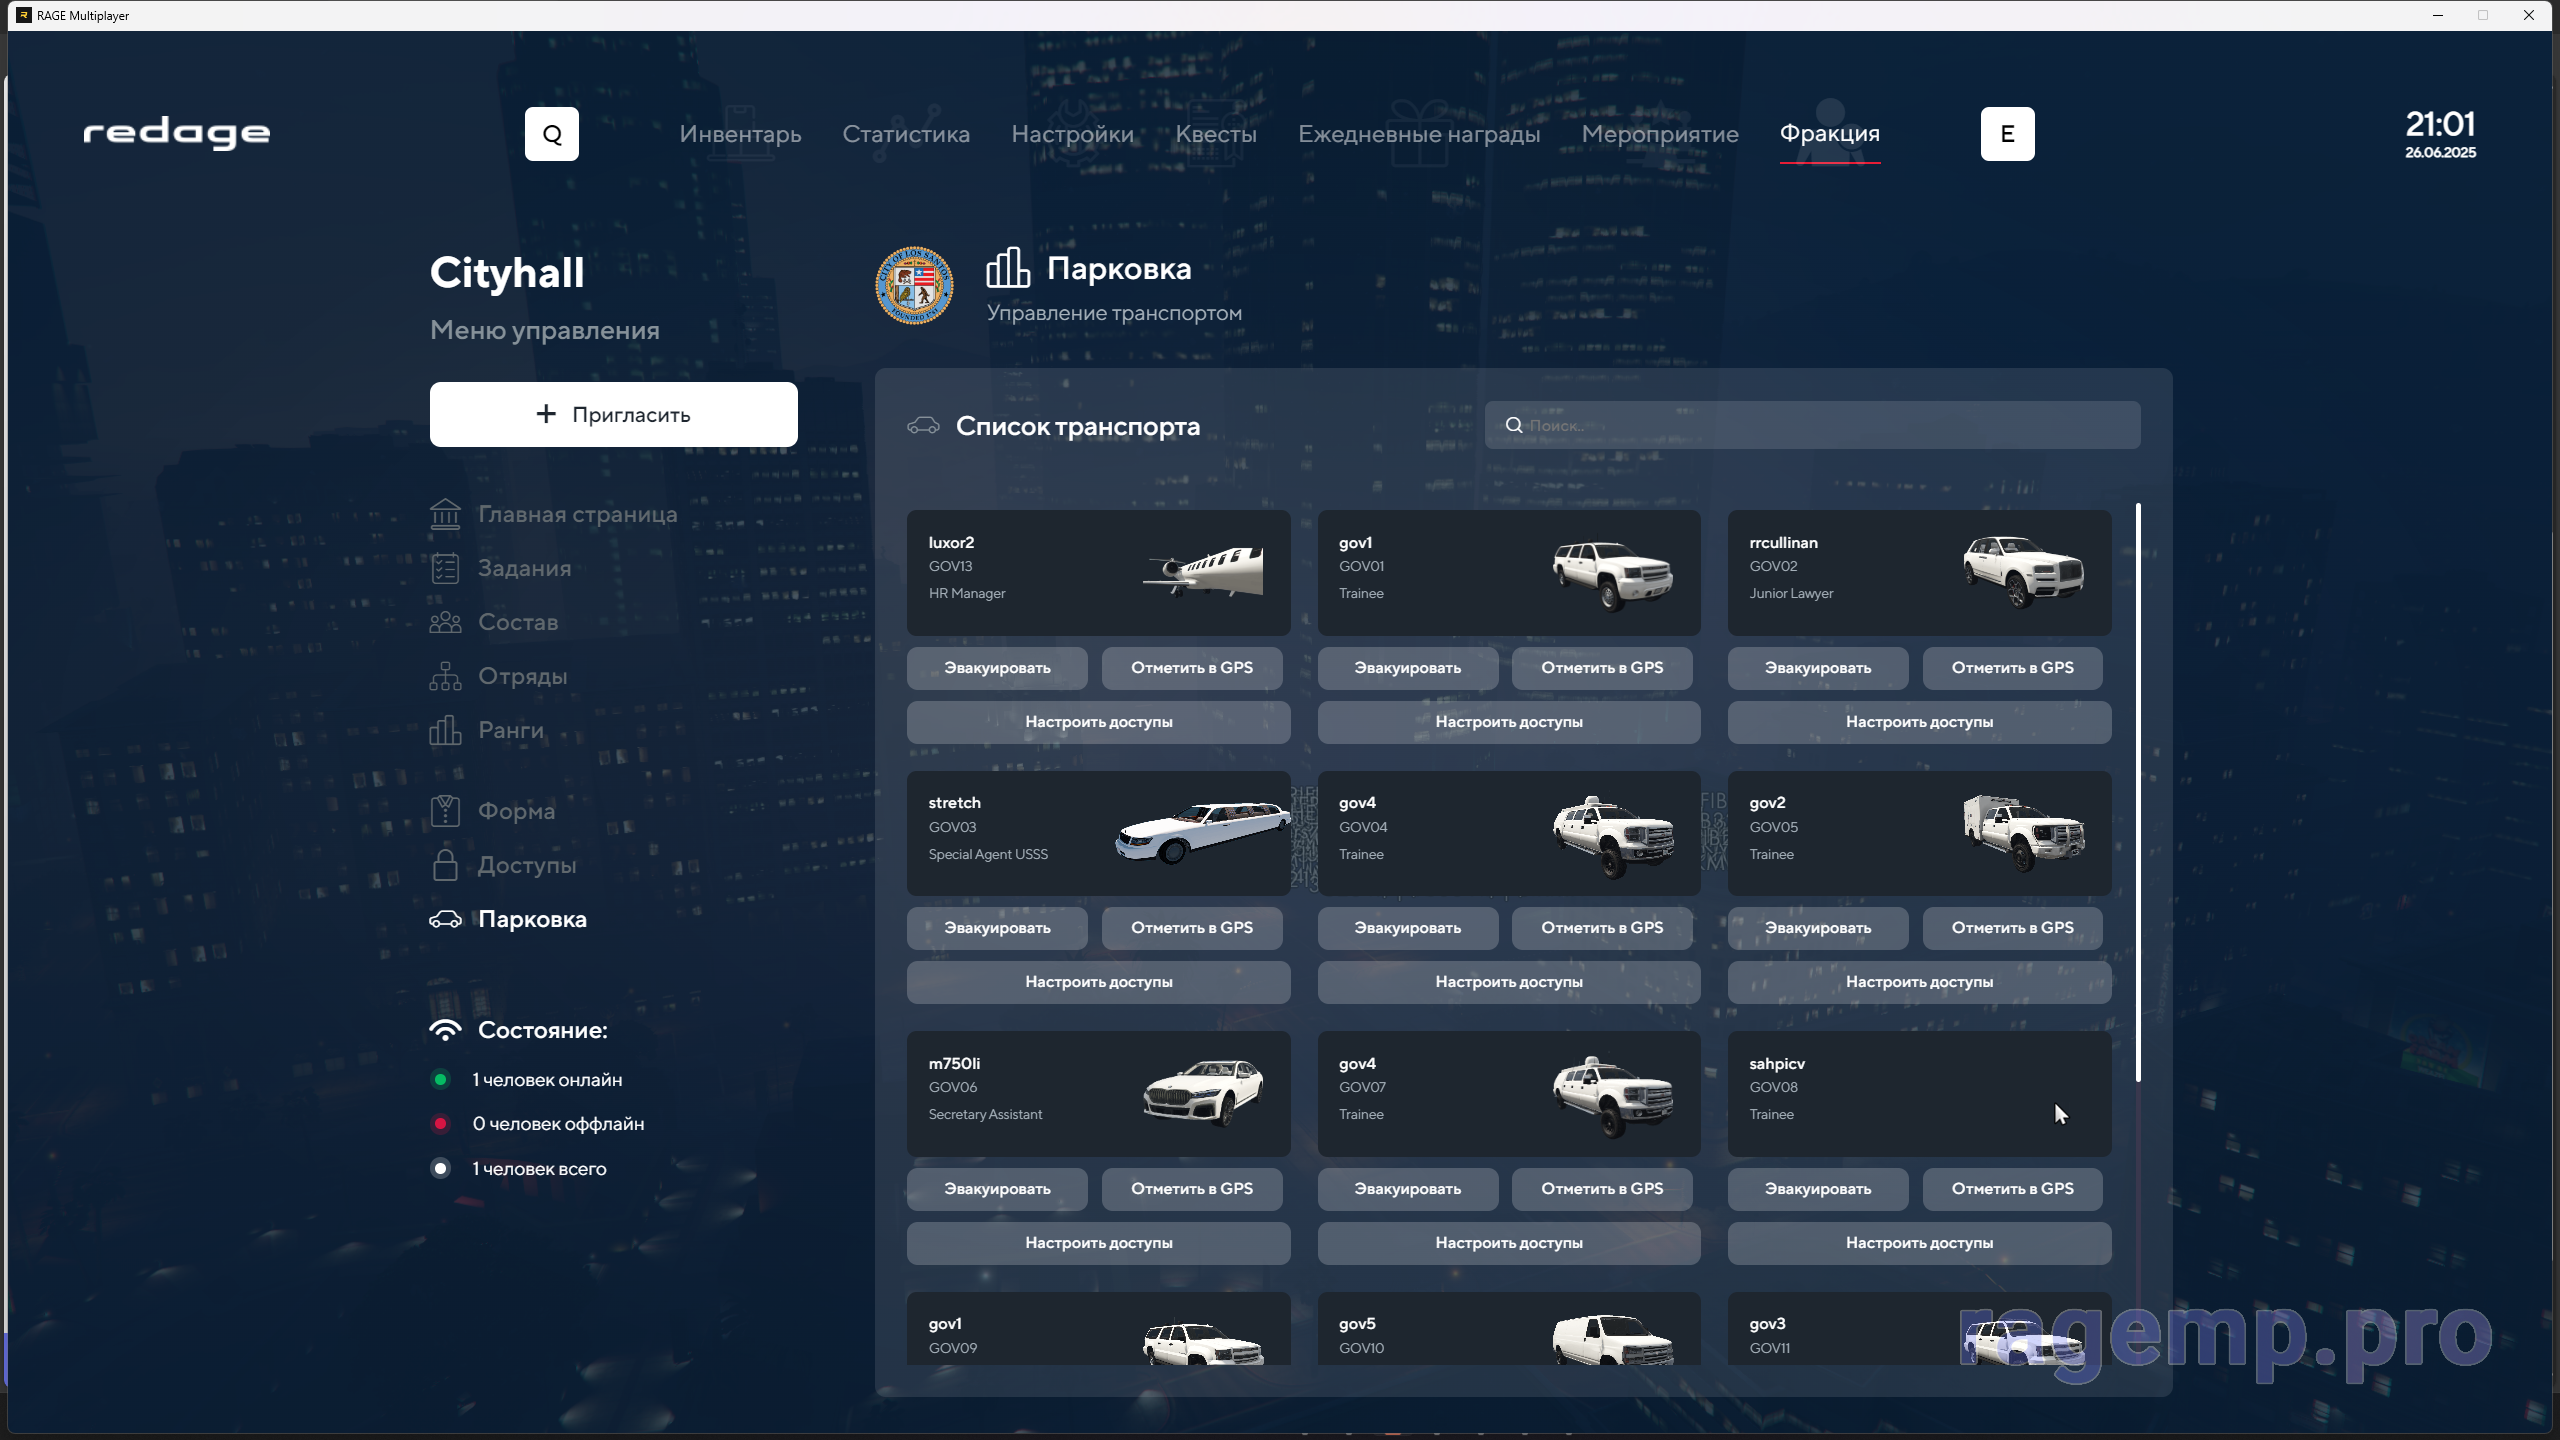Open the Статистика tab
The image size is (2560, 1440).
point(906,134)
